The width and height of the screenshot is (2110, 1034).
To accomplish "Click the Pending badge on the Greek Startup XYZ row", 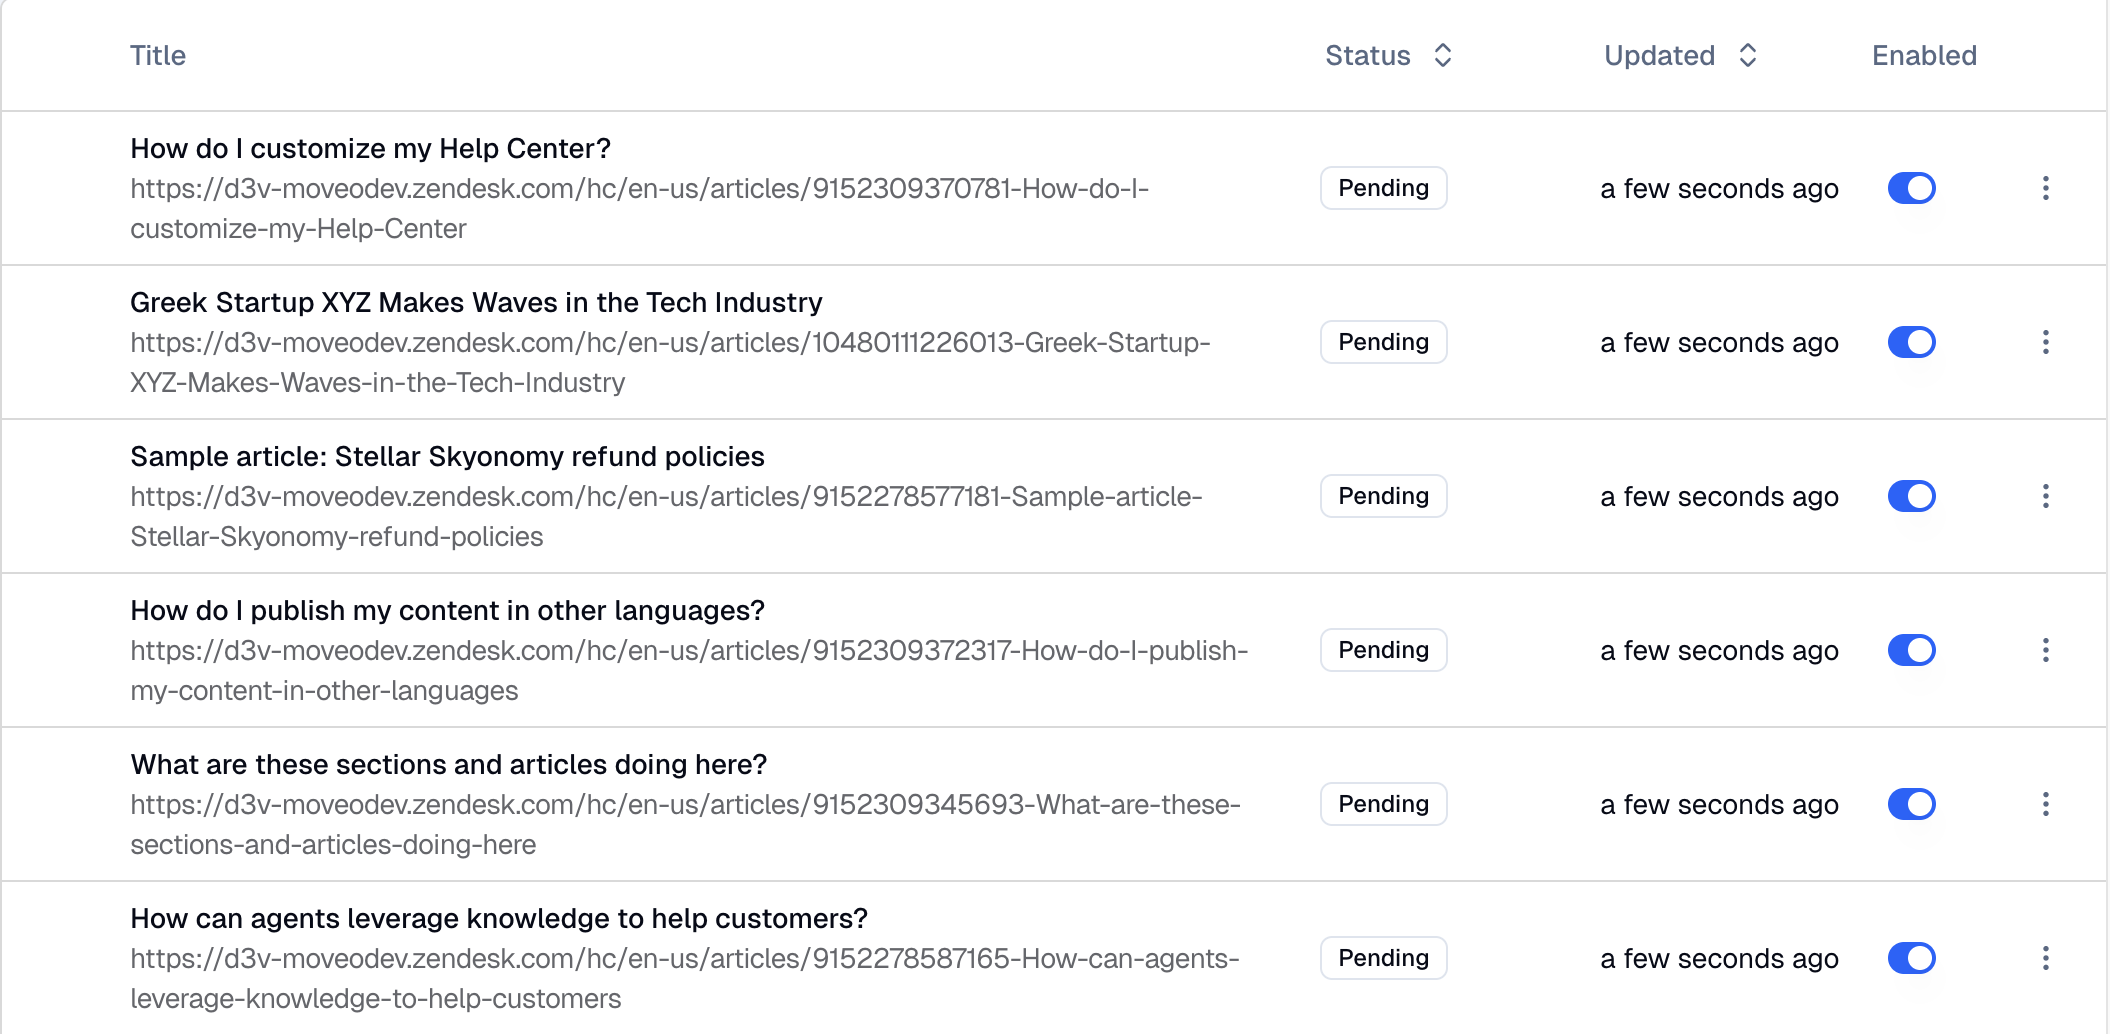I will pos(1383,342).
